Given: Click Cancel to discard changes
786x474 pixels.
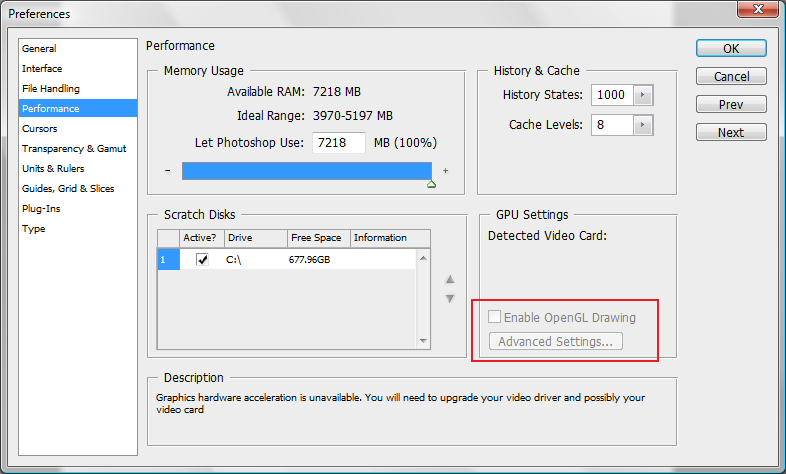Looking at the screenshot, I should [x=731, y=77].
